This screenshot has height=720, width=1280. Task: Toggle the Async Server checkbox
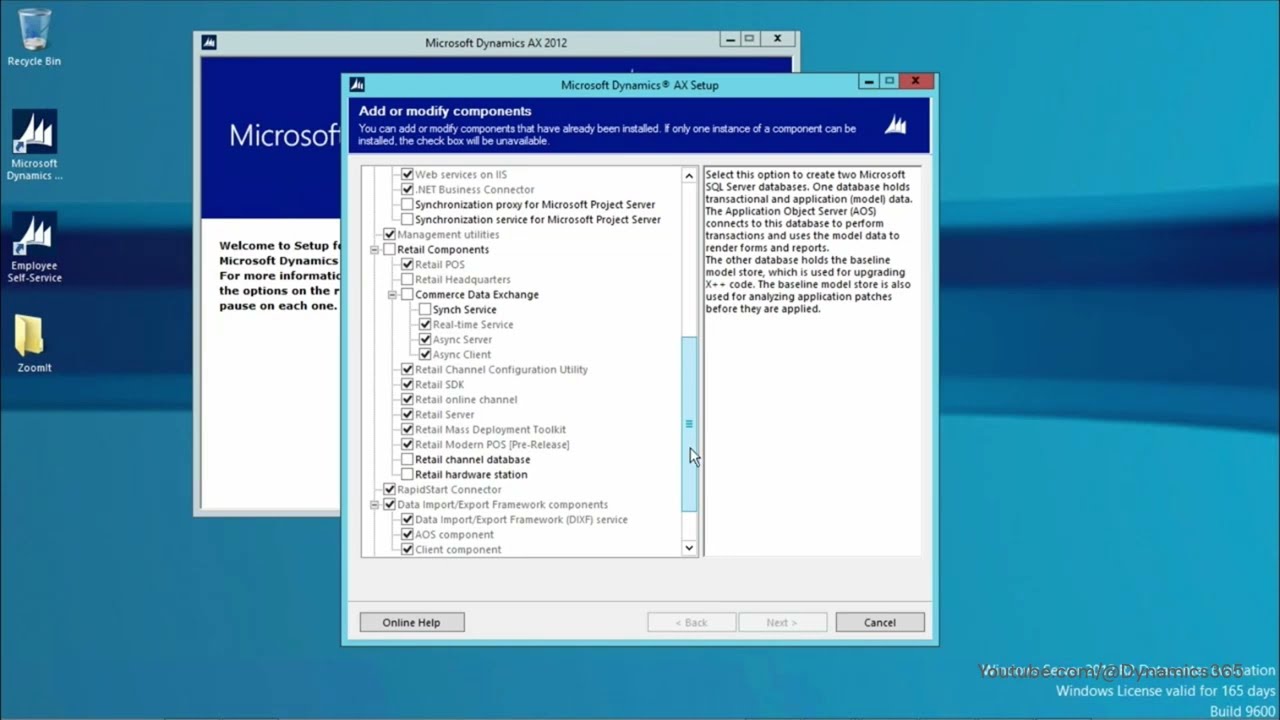click(425, 340)
